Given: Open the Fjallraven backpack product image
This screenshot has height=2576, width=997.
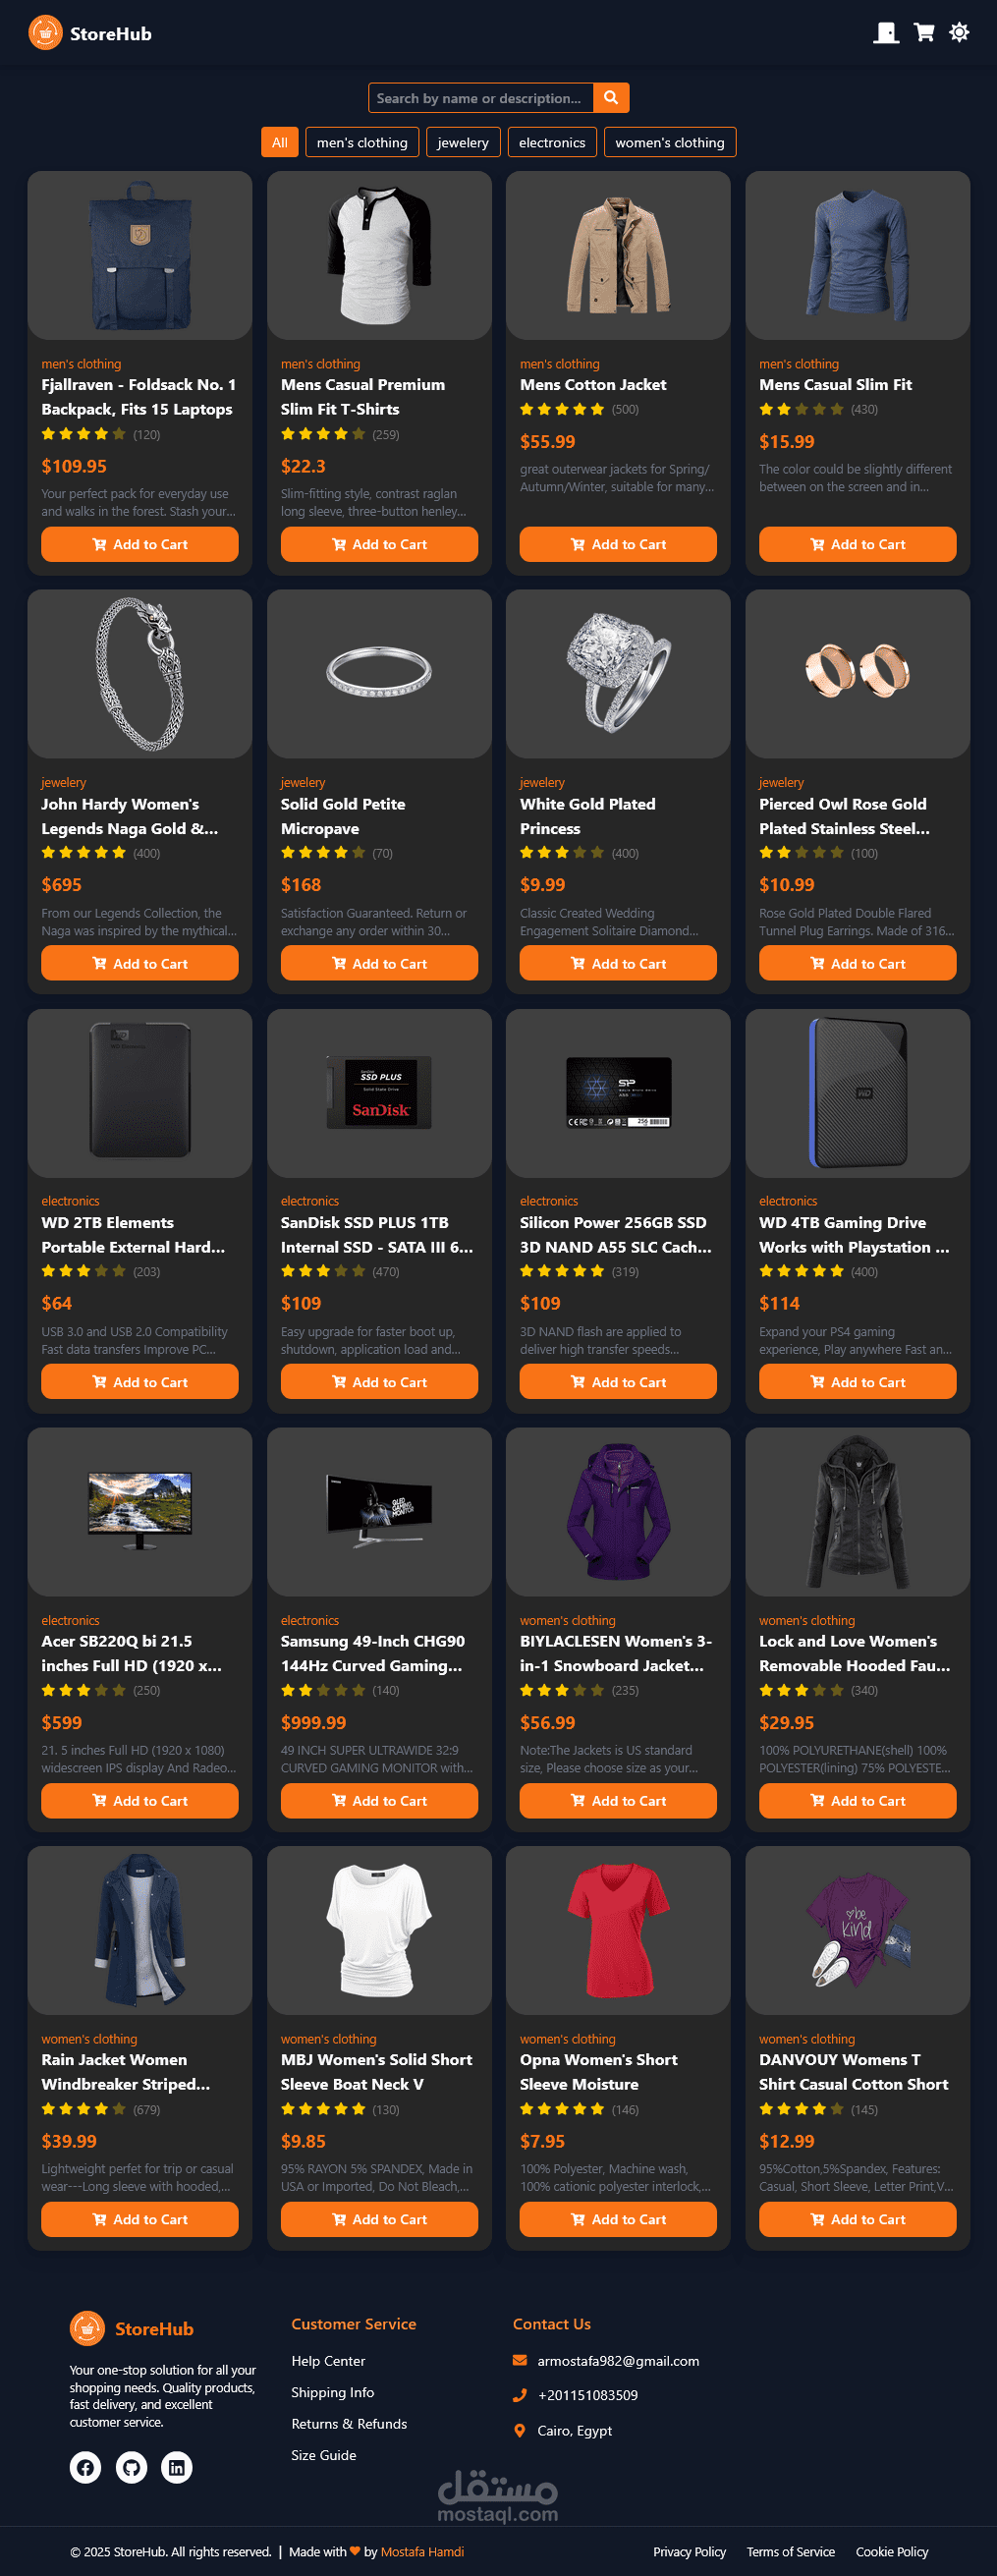Looking at the screenshot, I should (140, 255).
